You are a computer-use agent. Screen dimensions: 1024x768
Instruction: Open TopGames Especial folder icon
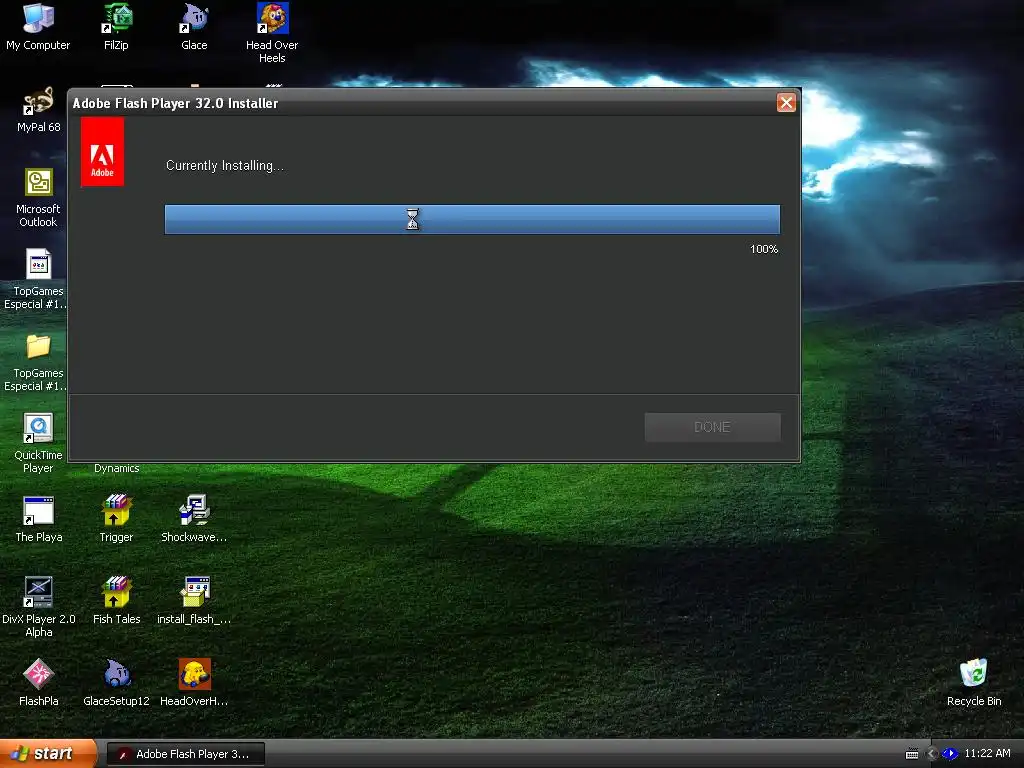(x=36, y=362)
